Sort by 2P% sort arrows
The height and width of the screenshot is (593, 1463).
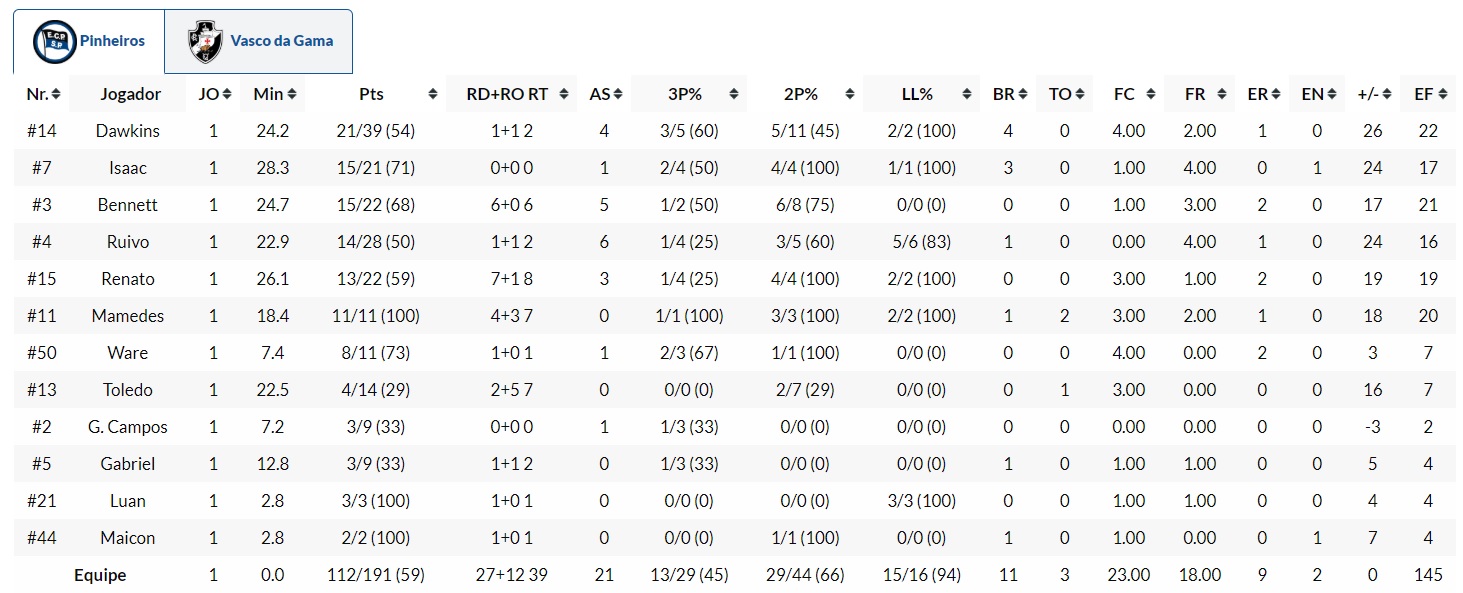point(850,94)
